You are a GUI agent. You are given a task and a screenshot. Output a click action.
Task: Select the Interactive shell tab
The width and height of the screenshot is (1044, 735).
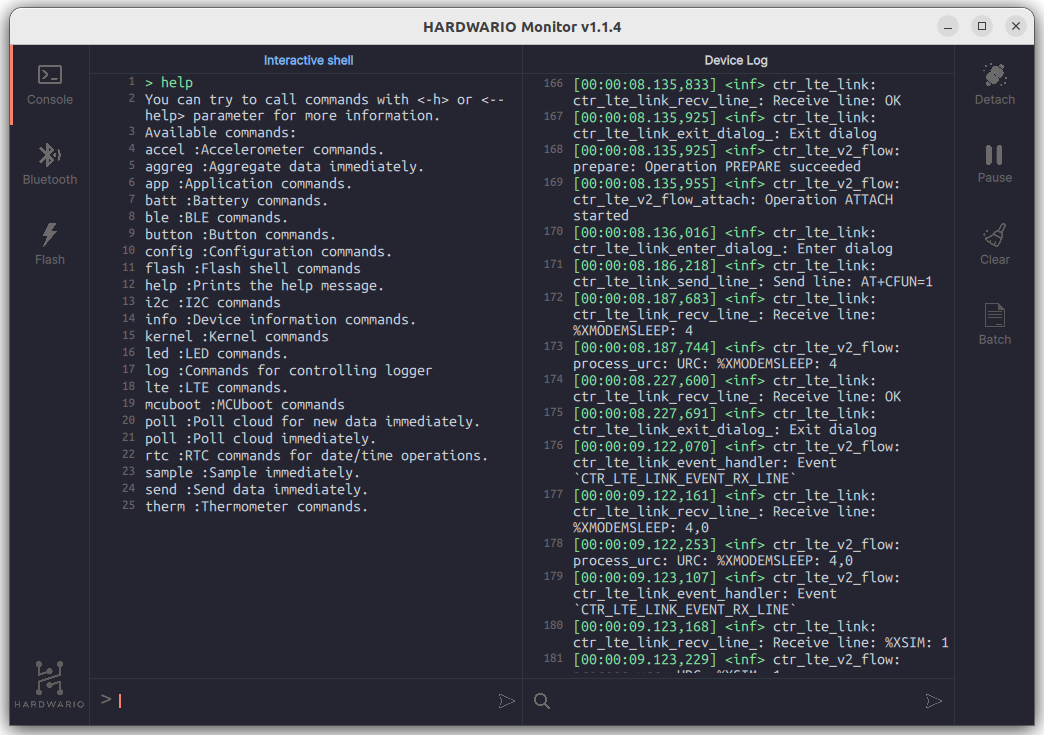point(308,60)
